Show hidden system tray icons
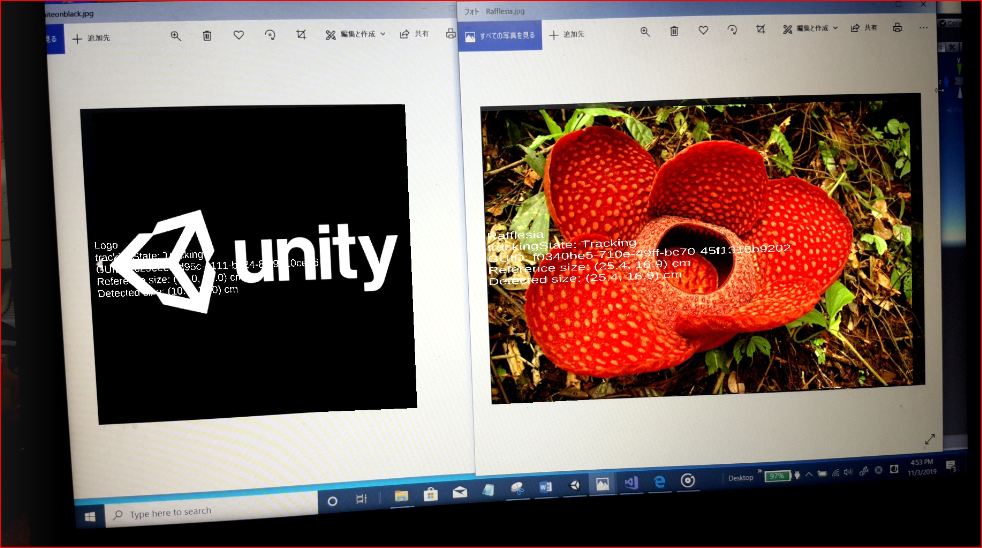Viewport: 982px width, 548px height. (809, 474)
